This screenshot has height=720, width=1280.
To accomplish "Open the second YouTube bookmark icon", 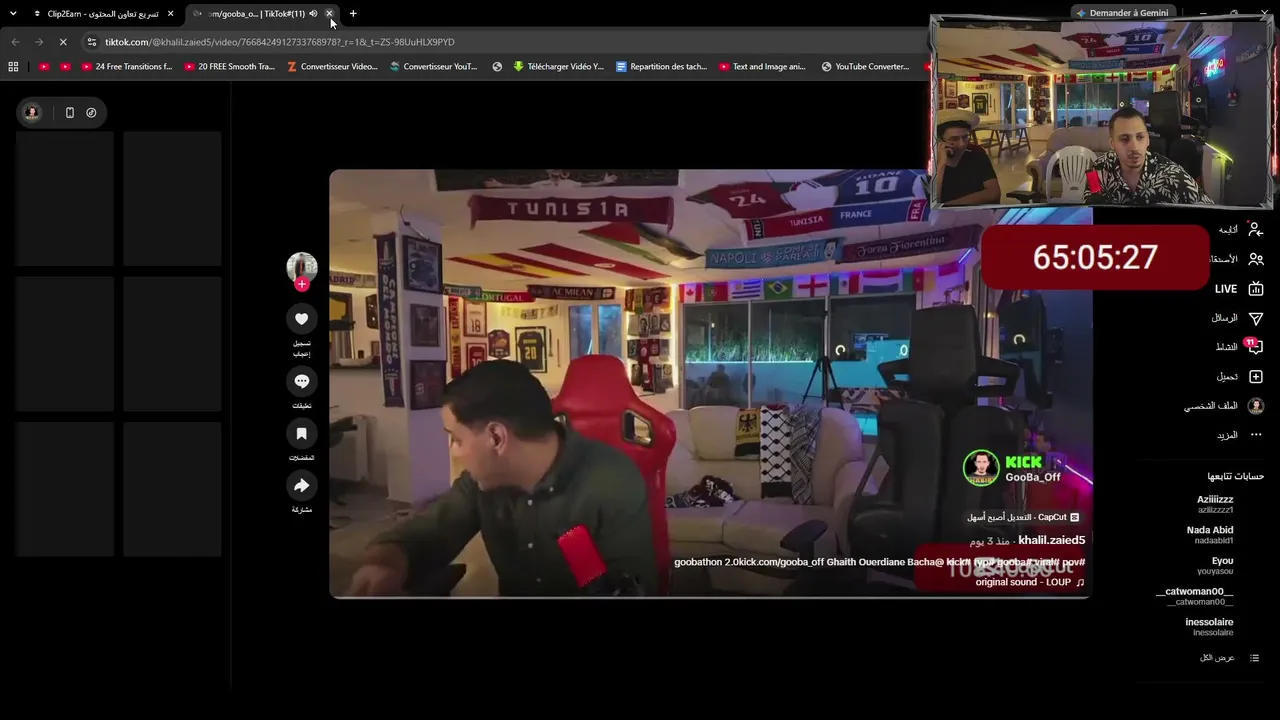I will 65,67.
